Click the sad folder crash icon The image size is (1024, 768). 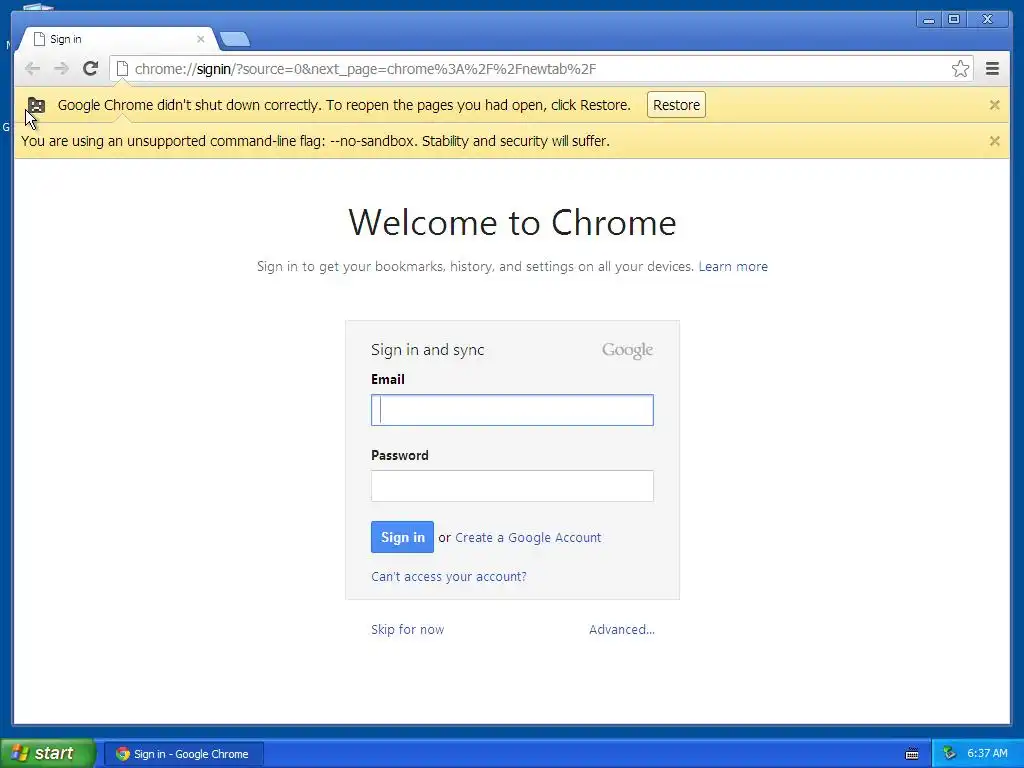tap(37, 105)
